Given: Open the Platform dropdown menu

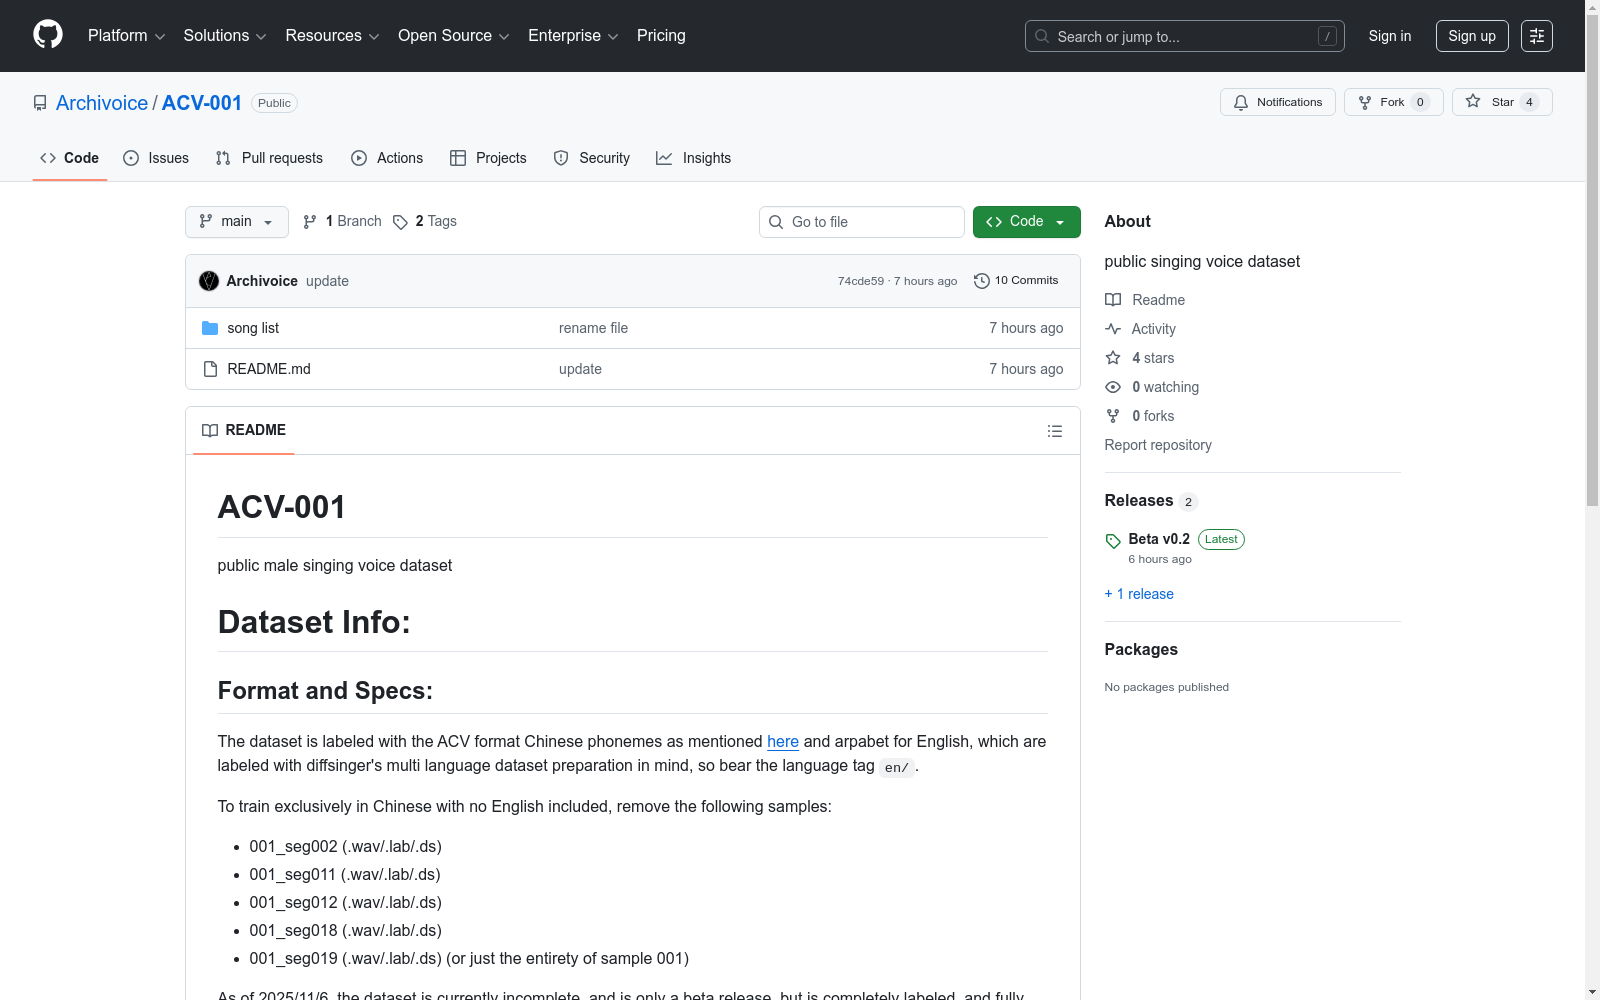Looking at the screenshot, I should pos(126,36).
